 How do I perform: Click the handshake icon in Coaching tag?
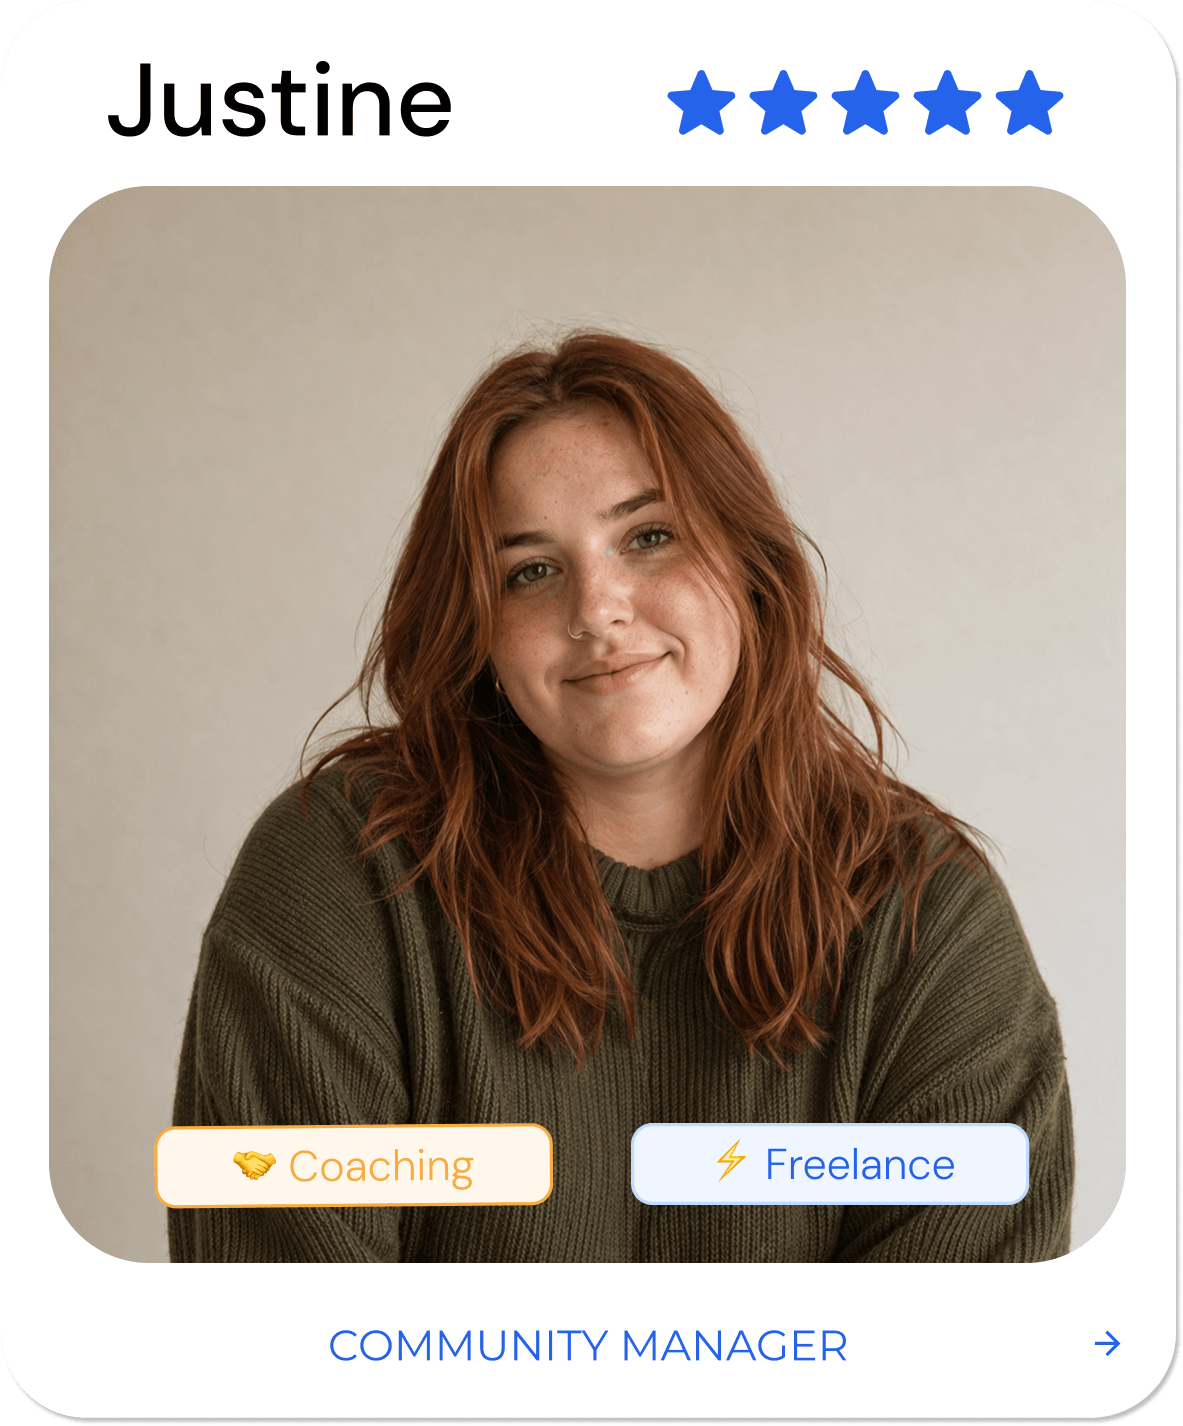[254, 1165]
